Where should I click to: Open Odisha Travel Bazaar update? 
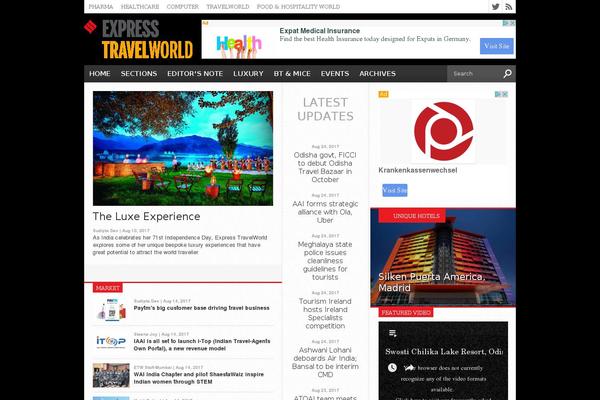tap(325, 167)
